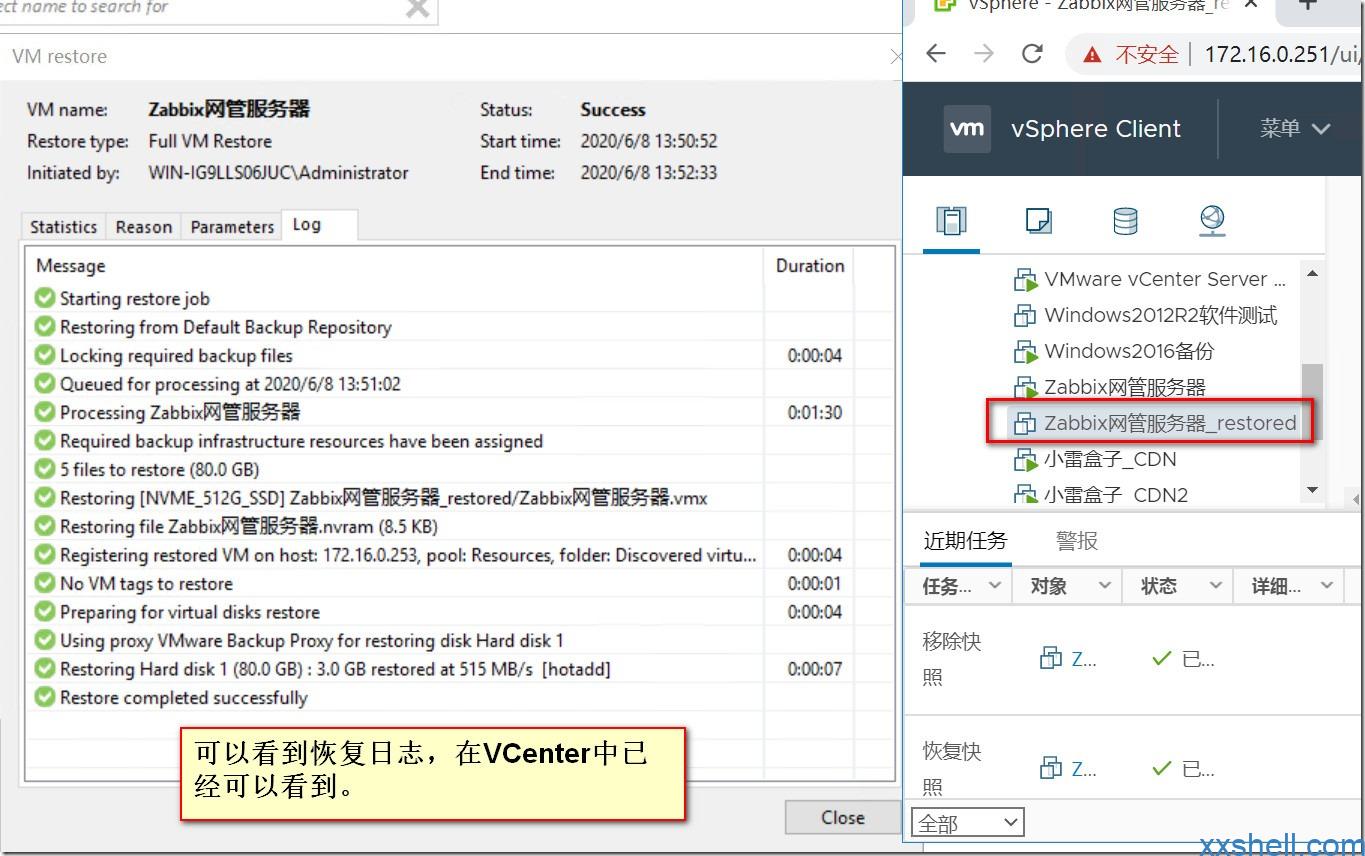Open the Z... object link in 恢复快照 row
Viewport: 1365px width, 856px height.
point(1084,769)
